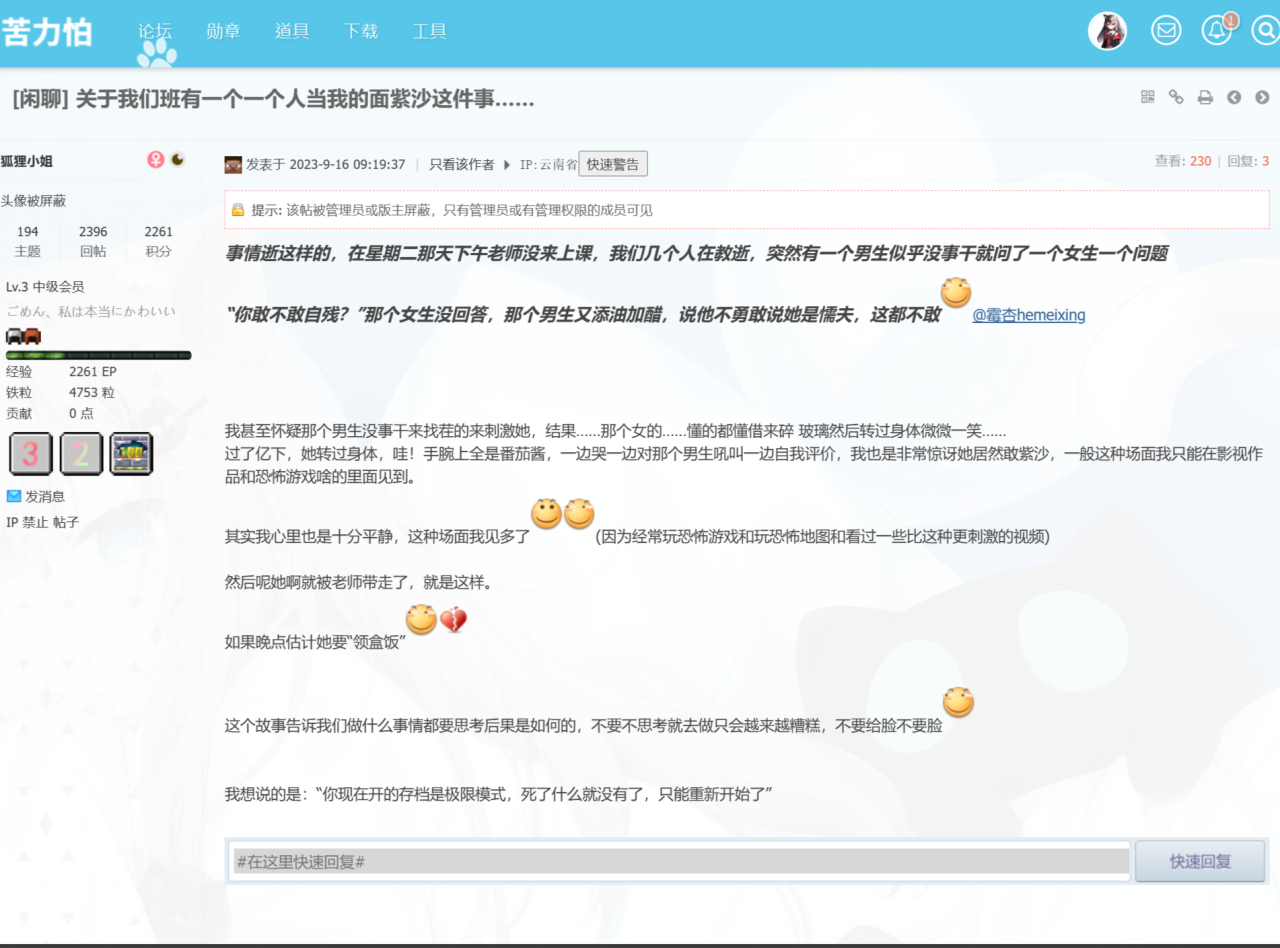This screenshot has height=948, width=1280.
Task: Open the 论坛 navigation tab
Action: click(155, 31)
